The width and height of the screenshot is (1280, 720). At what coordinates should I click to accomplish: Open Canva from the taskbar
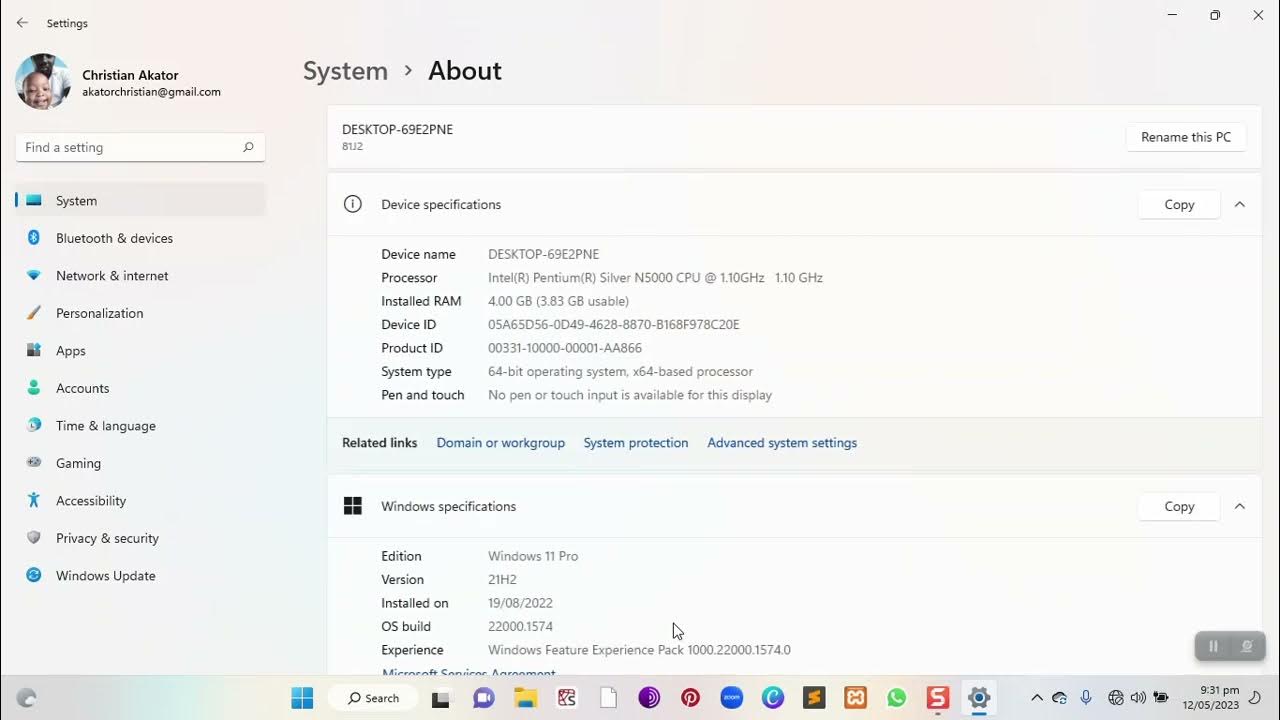773,698
